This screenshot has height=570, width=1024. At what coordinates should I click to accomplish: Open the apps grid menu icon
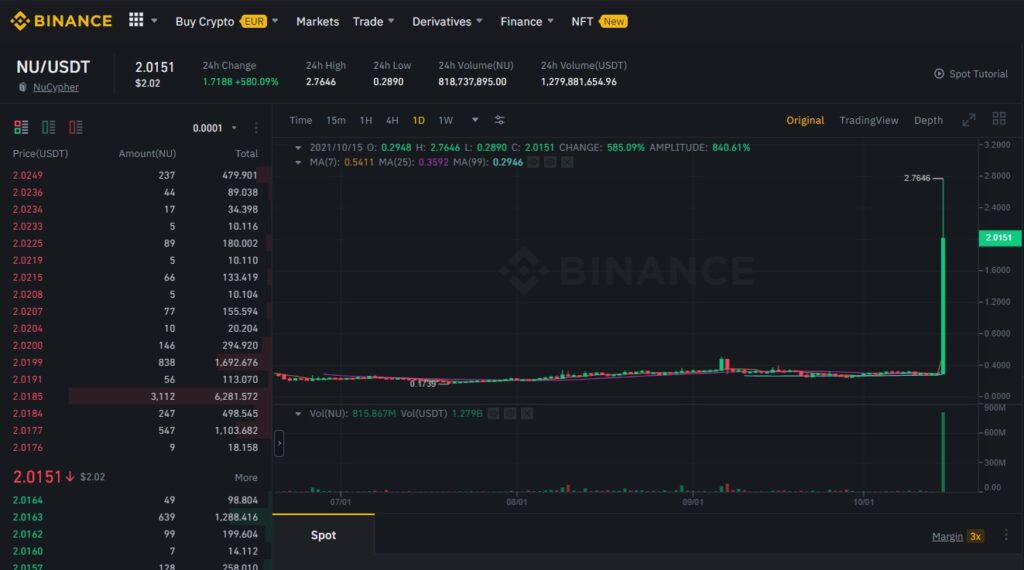point(136,20)
